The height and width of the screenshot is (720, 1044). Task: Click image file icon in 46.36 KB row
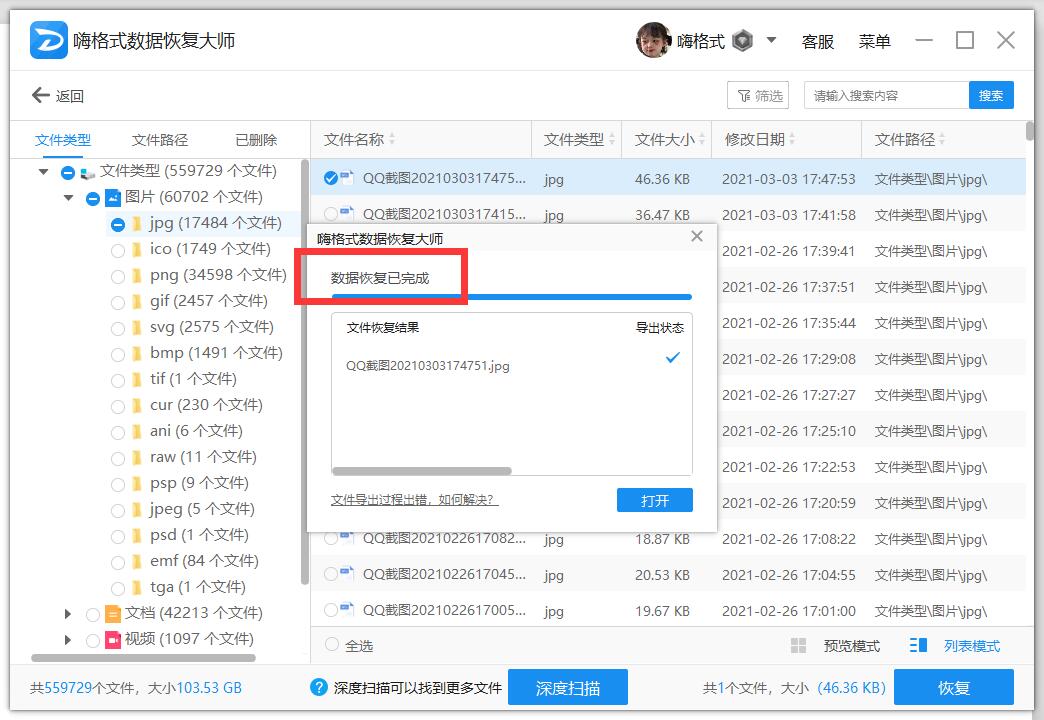tap(347, 177)
